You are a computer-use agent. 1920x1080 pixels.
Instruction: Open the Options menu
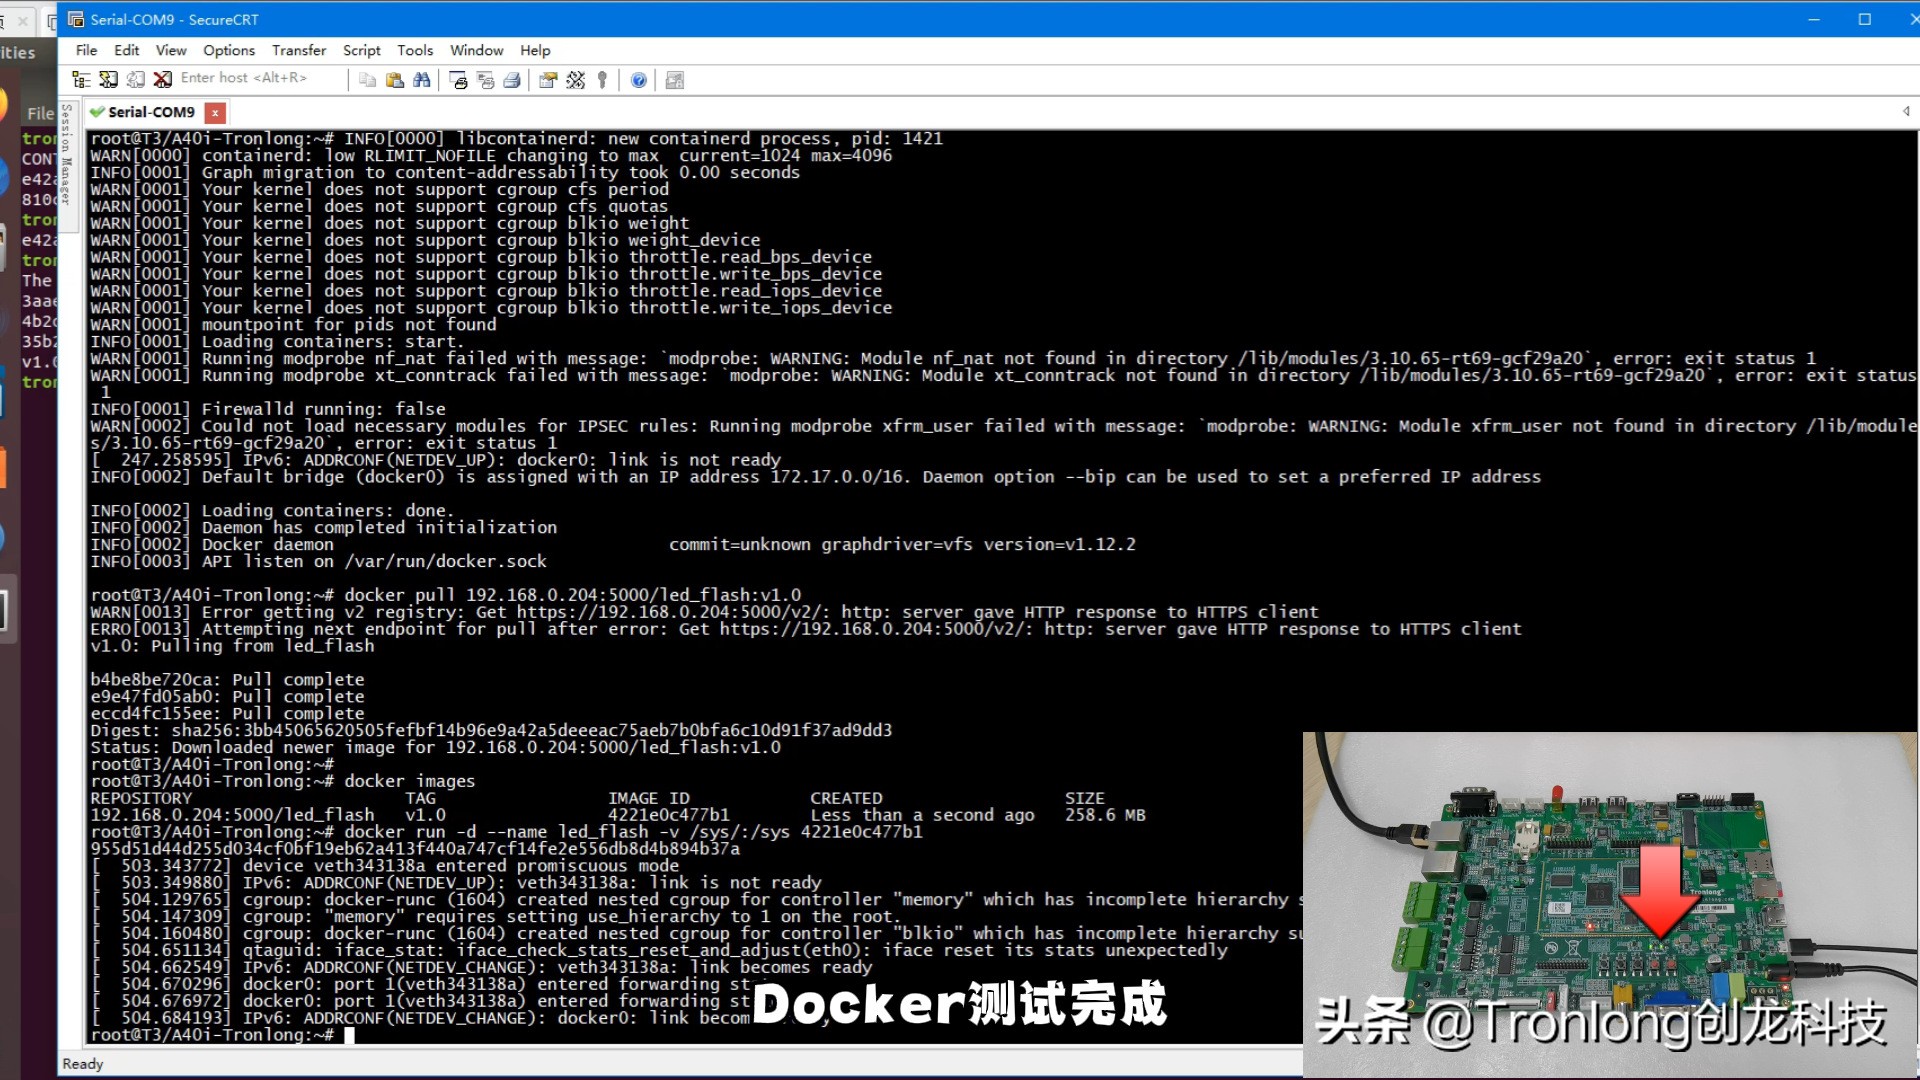pos(228,50)
